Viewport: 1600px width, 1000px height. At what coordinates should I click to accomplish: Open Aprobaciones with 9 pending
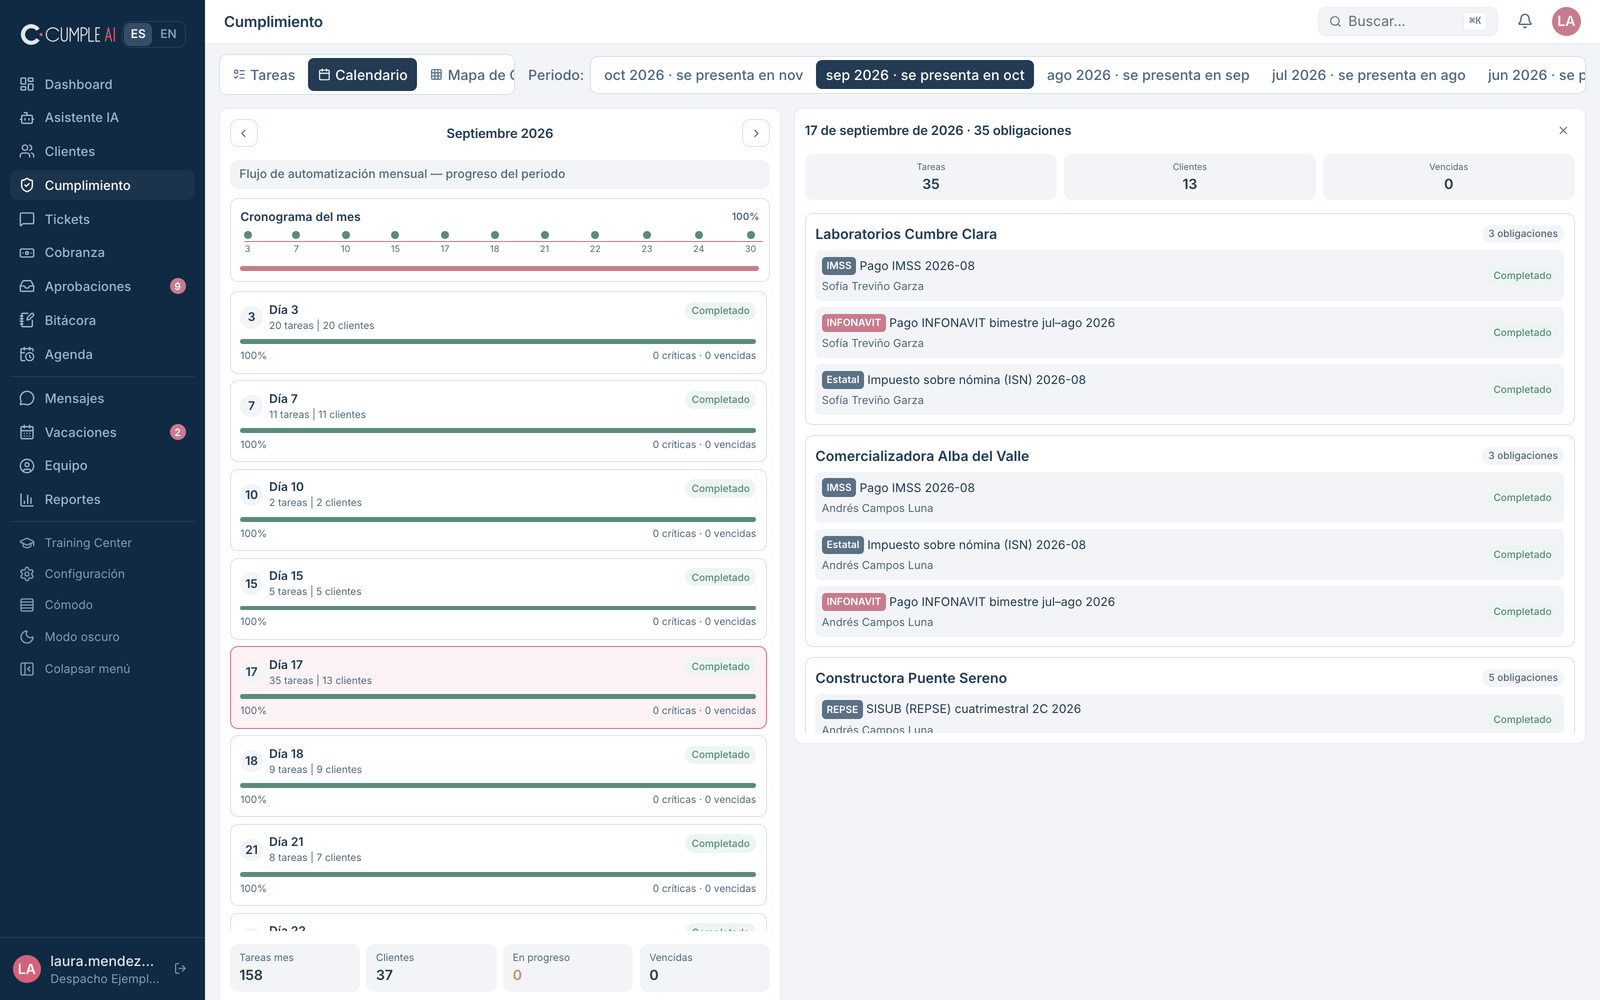click(x=102, y=286)
